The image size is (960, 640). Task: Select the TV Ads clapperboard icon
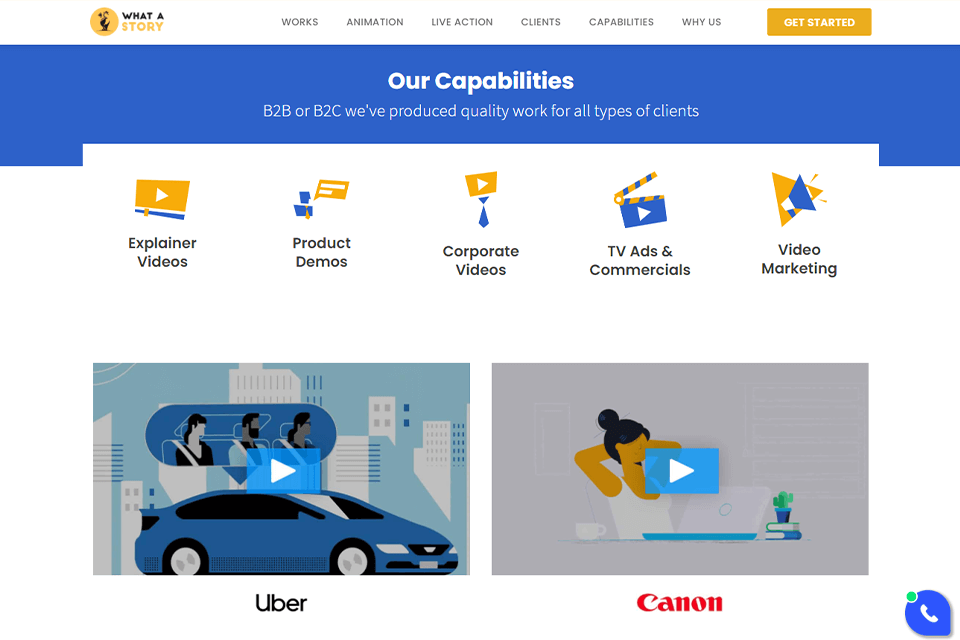click(640, 200)
